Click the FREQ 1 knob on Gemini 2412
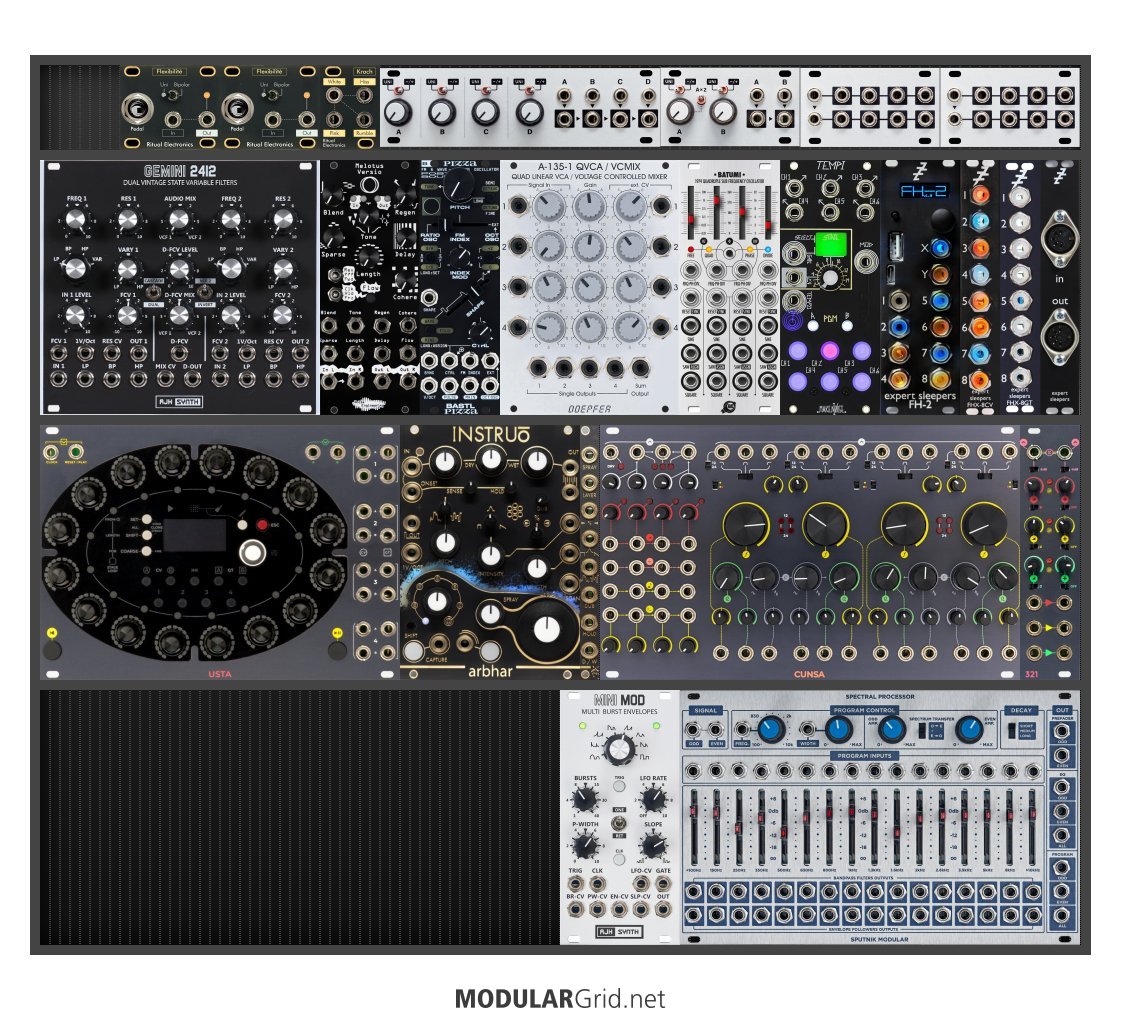This screenshot has height=1020, width=1121. pos(76,221)
